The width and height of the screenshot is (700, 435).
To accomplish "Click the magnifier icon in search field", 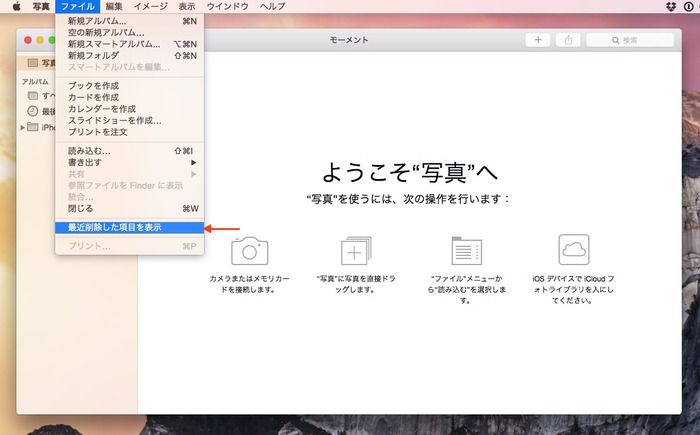I will [x=616, y=41].
